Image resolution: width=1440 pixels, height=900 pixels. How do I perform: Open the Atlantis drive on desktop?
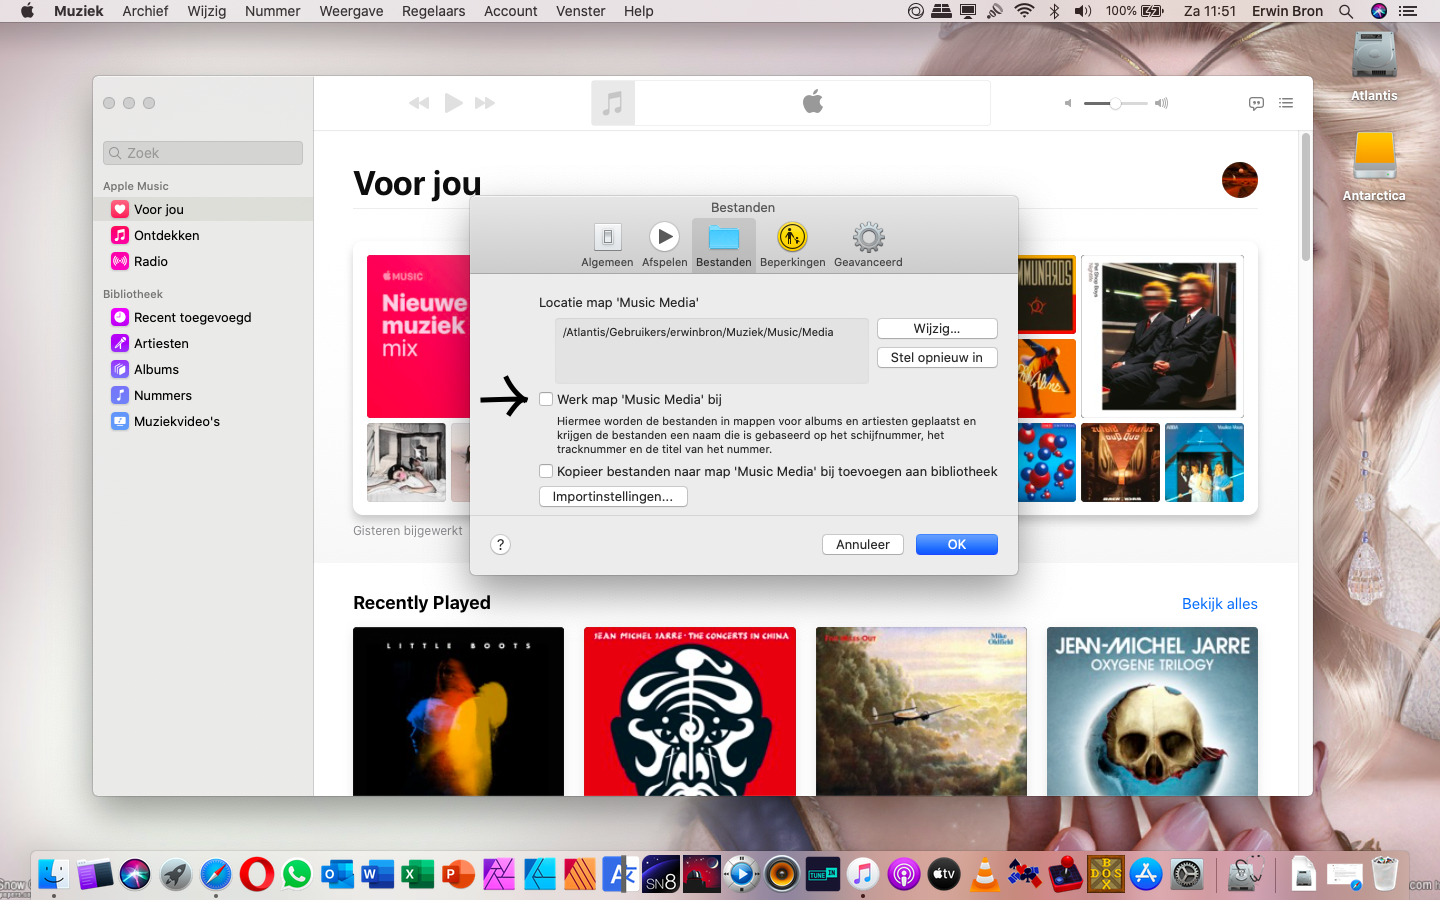(1374, 65)
